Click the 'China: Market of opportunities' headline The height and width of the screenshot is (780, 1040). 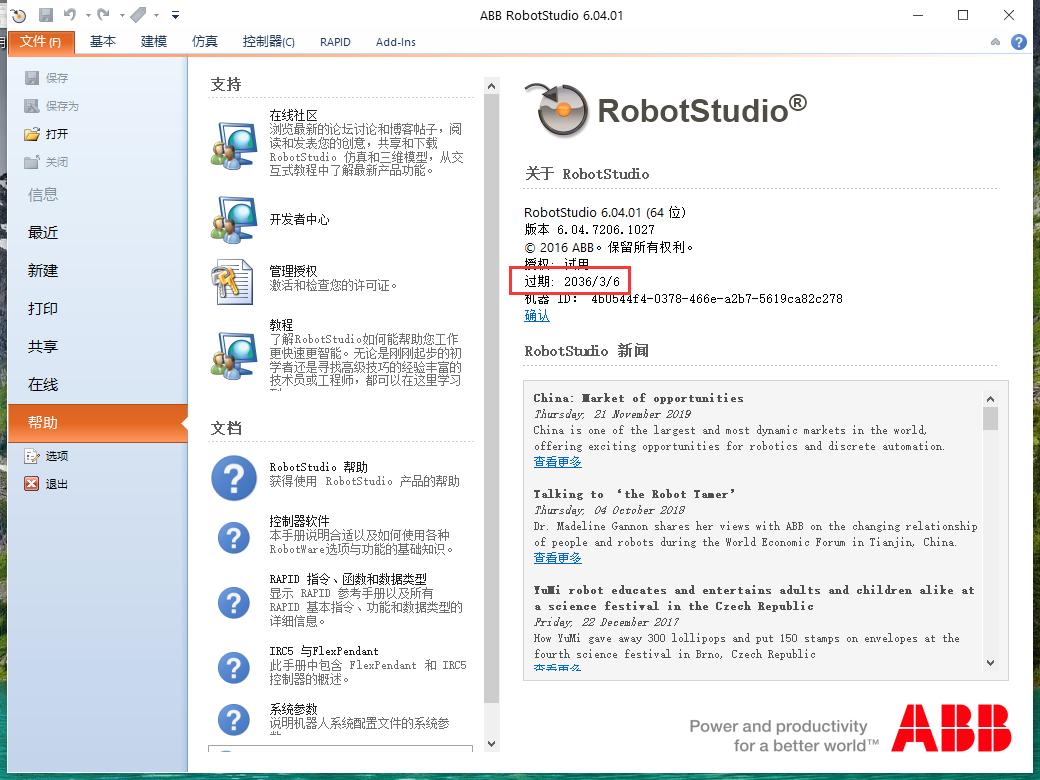(x=638, y=398)
